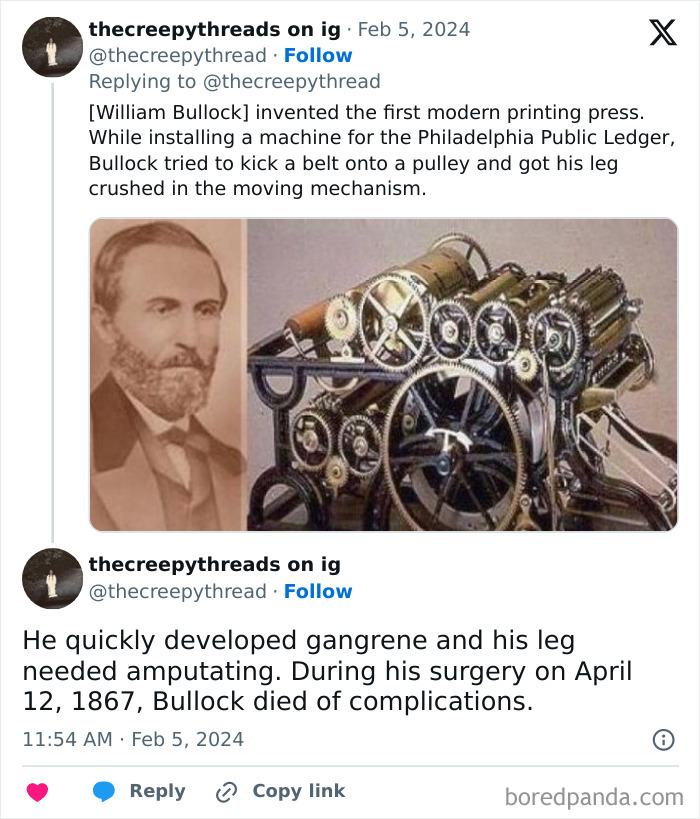The width and height of the screenshot is (700, 819).
Task: Click the Reply text label
Action: click(156, 791)
